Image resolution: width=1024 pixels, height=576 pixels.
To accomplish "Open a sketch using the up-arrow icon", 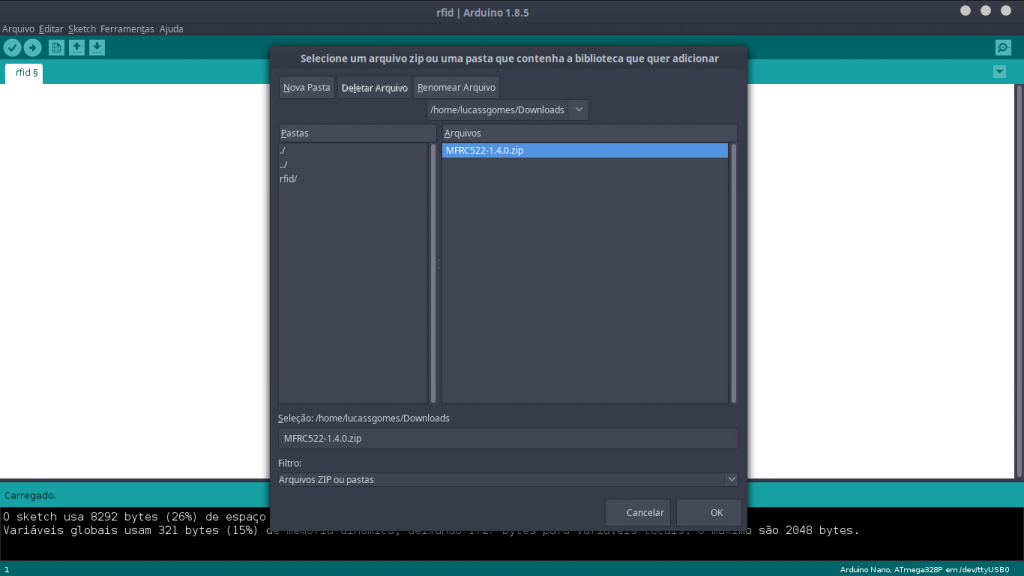I will (x=76, y=47).
